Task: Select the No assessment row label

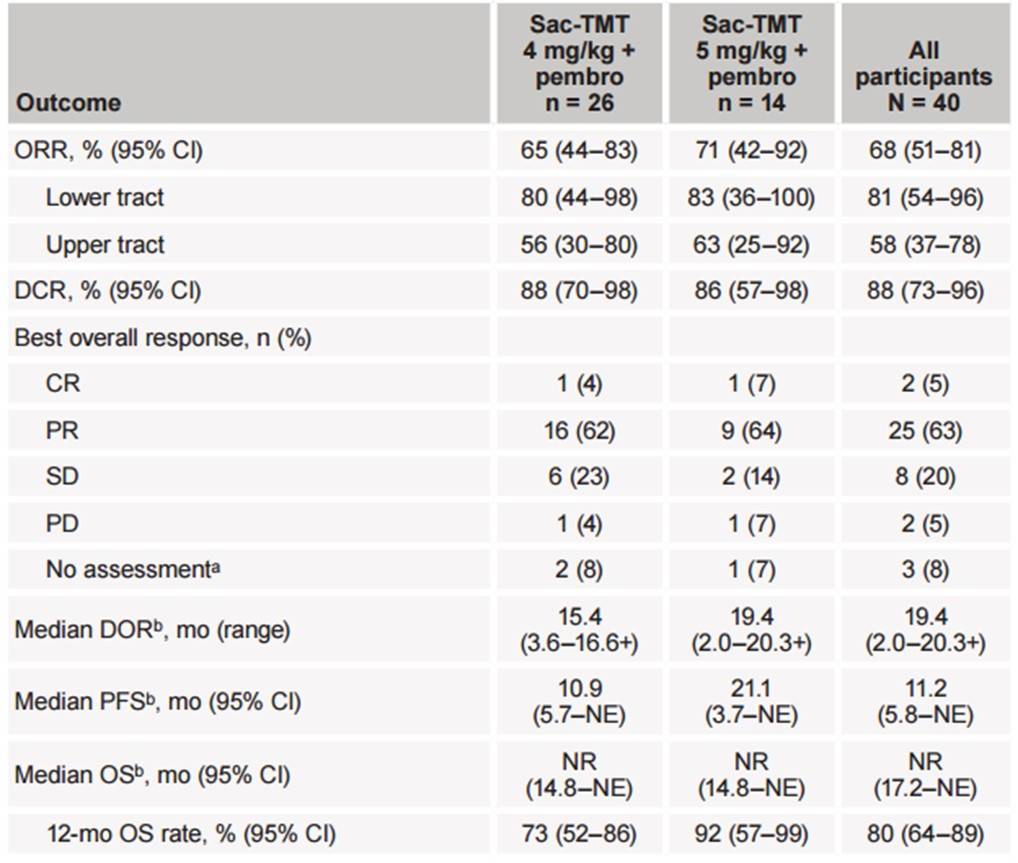Action: (125, 570)
